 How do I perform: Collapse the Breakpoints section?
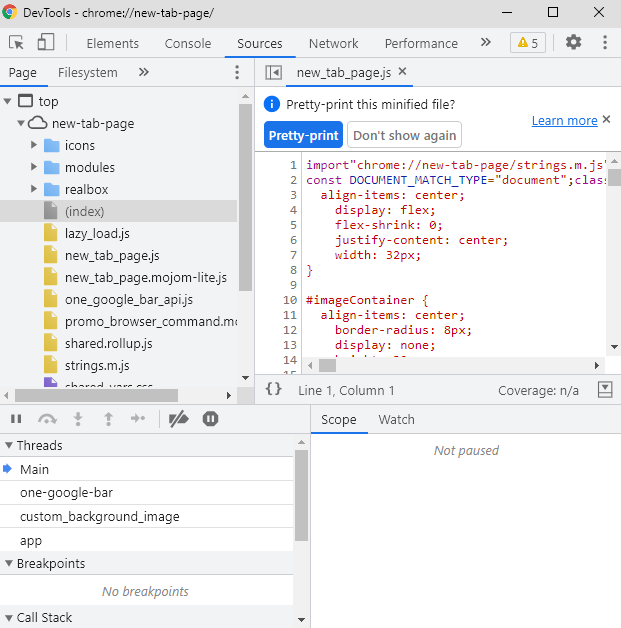tap(9, 564)
